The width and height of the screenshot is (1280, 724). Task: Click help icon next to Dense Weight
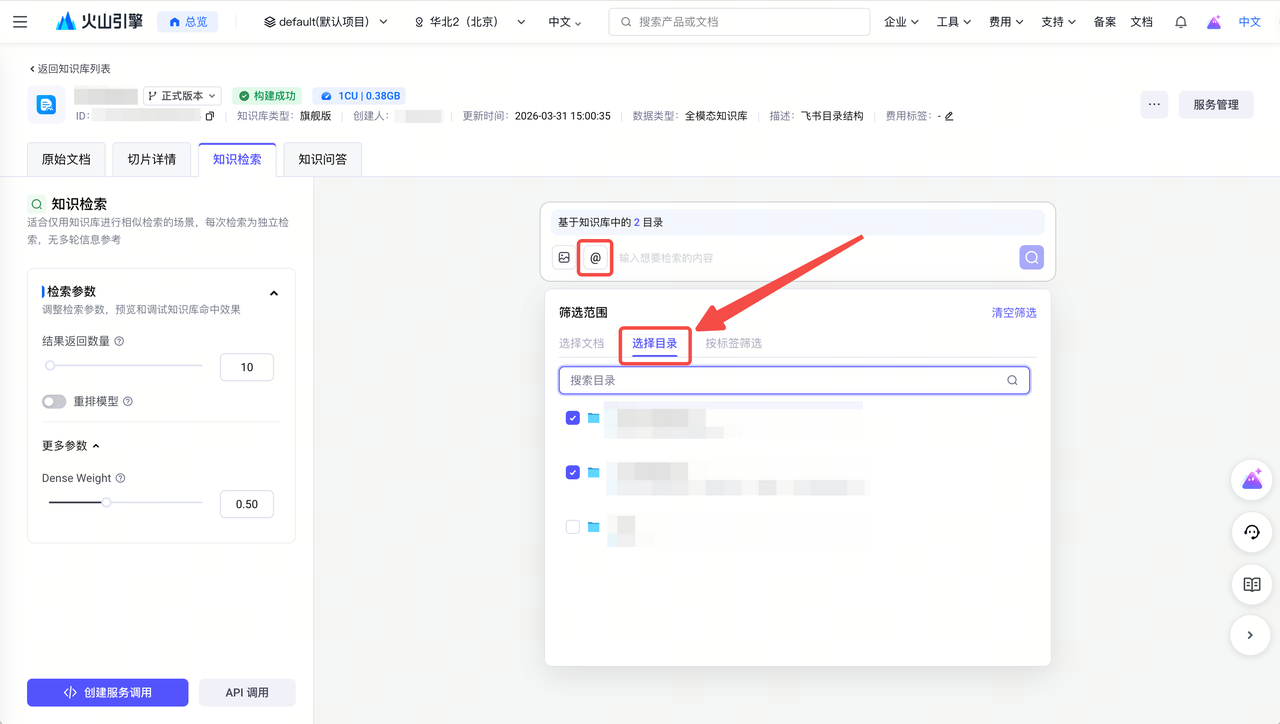(120, 478)
